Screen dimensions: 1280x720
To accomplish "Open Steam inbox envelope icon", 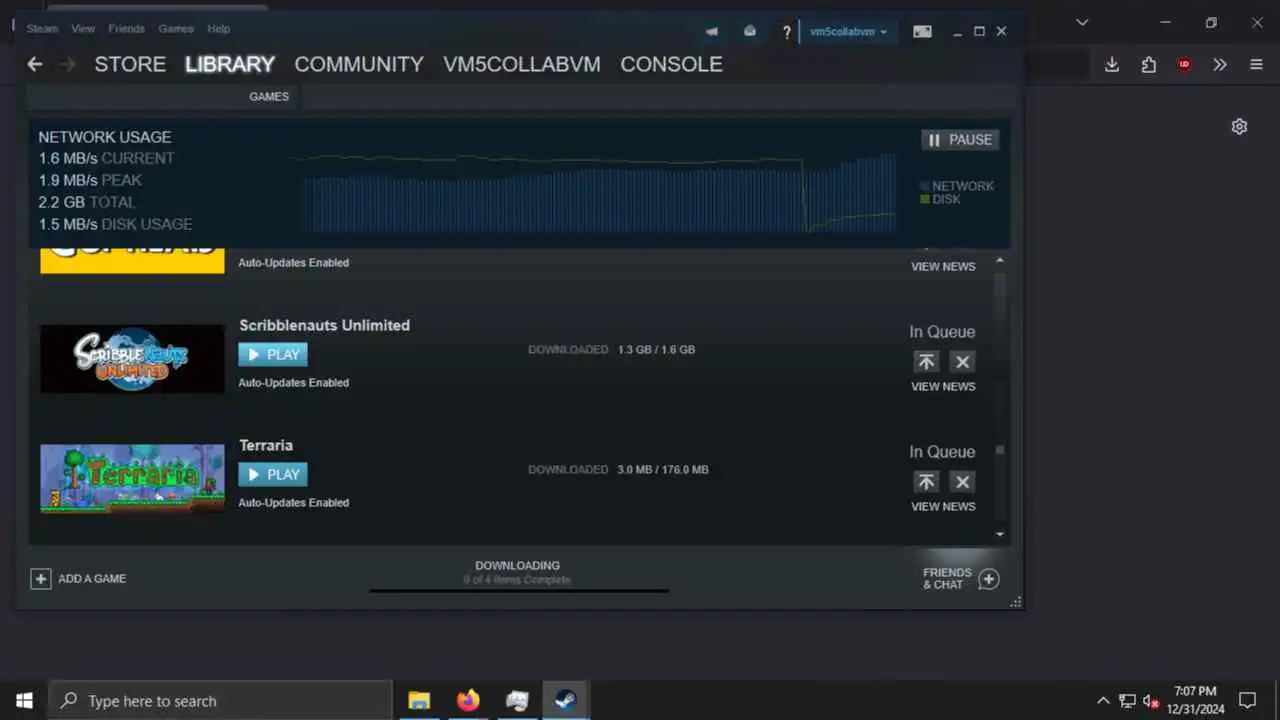I will coord(750,32).
